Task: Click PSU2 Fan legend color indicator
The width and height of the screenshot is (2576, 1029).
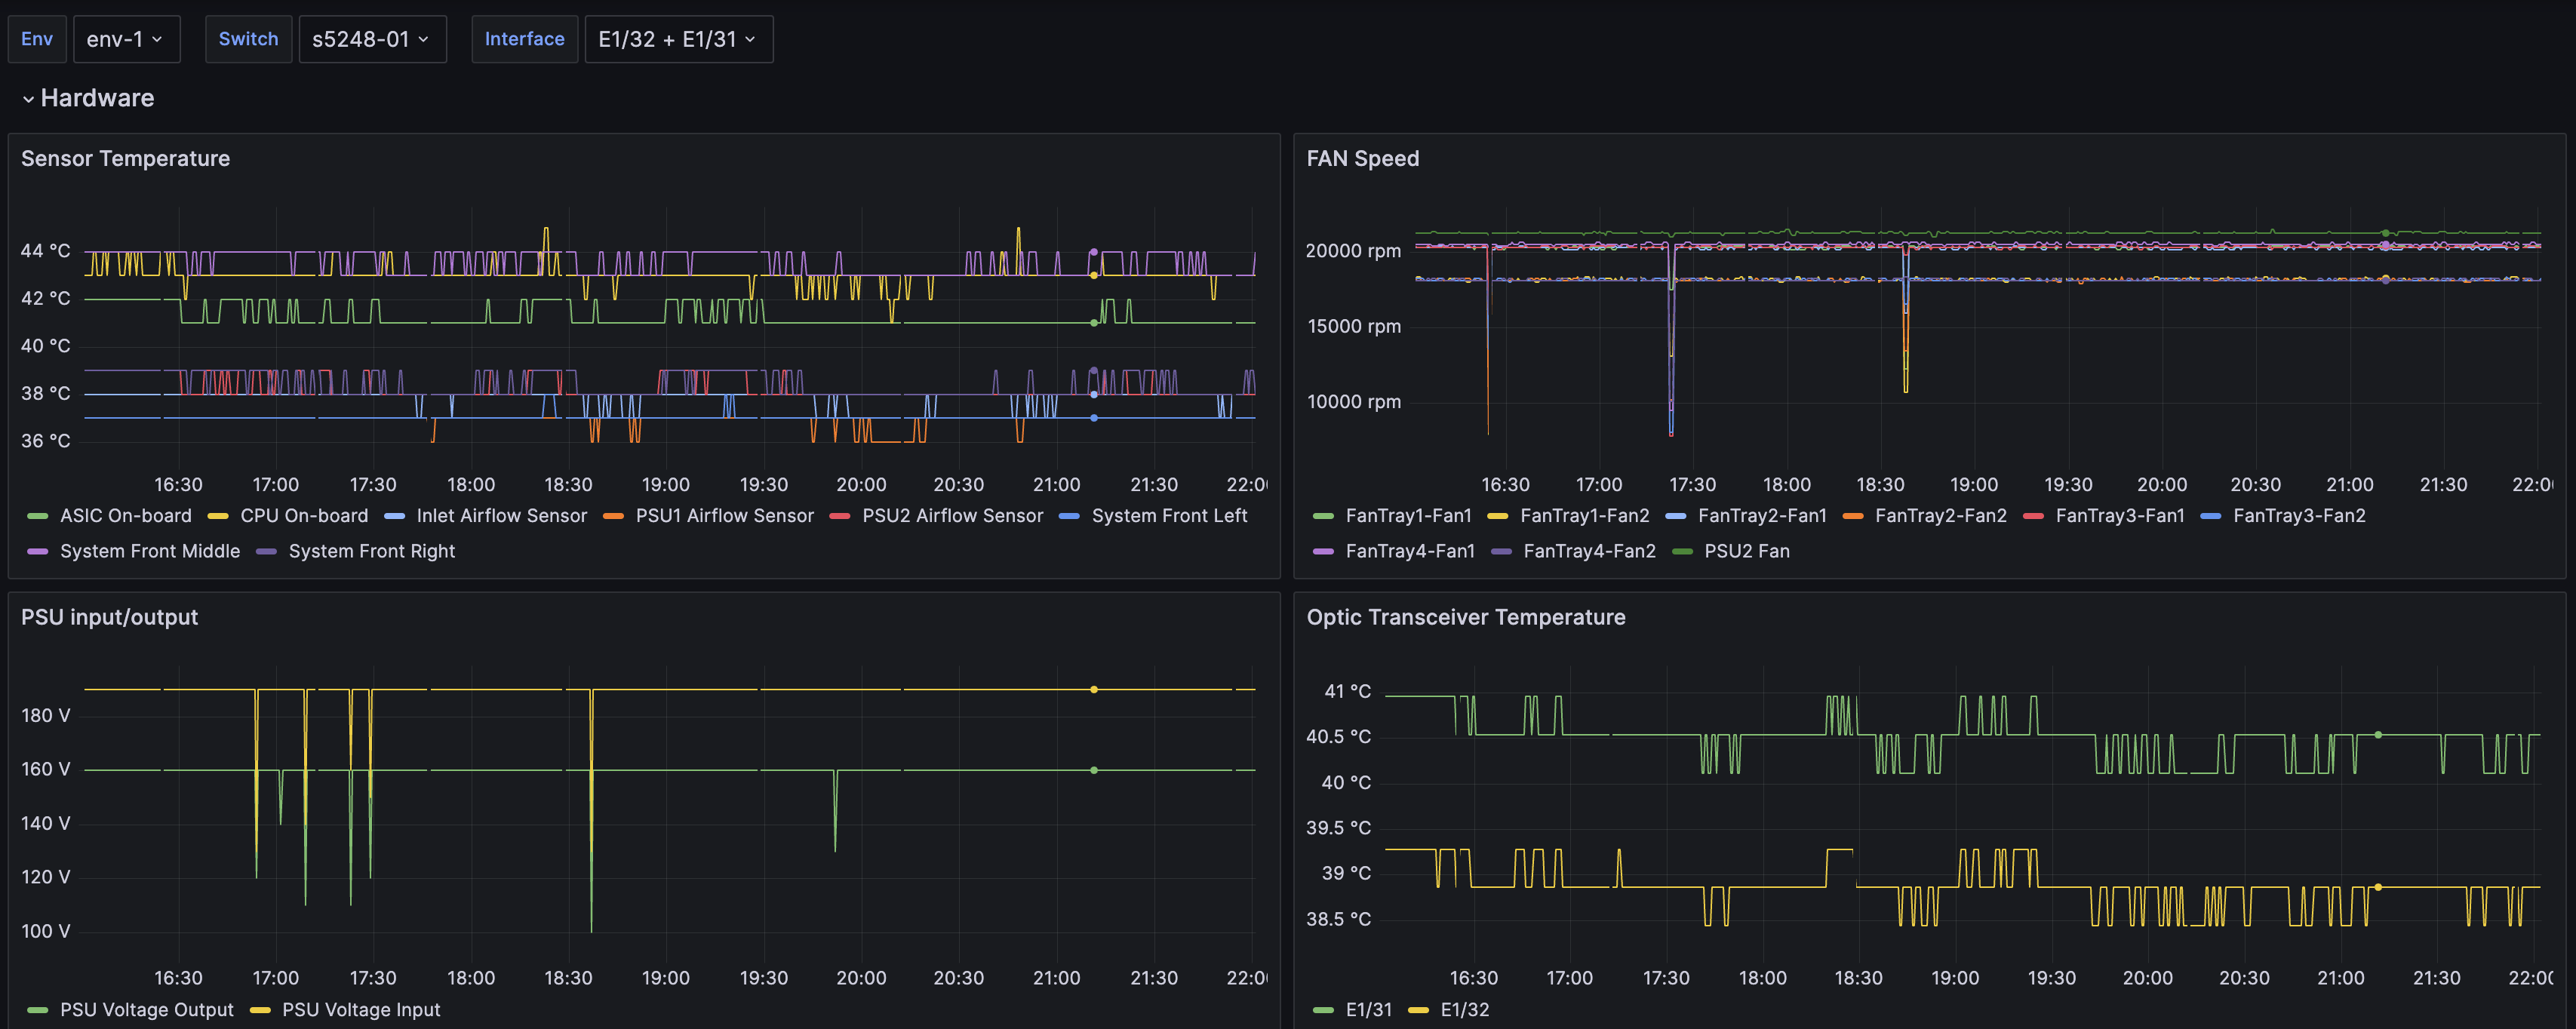Action: pos(1682,552)
